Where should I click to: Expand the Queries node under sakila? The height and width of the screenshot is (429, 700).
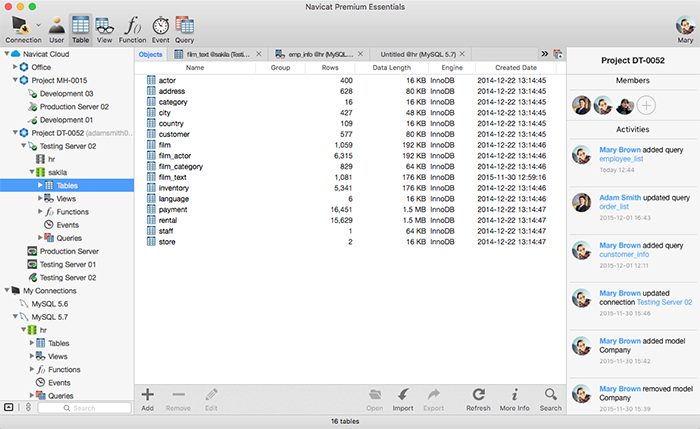[40, 237]
